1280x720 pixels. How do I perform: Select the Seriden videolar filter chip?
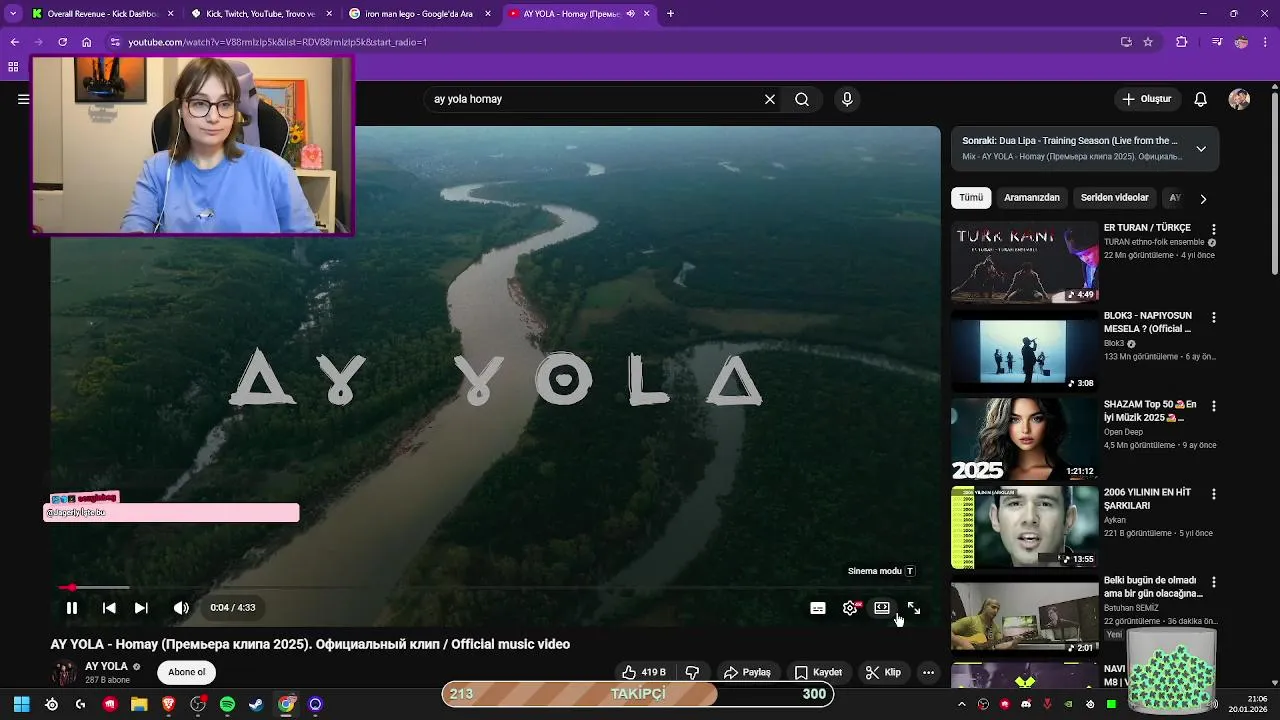coord(1115,198)
